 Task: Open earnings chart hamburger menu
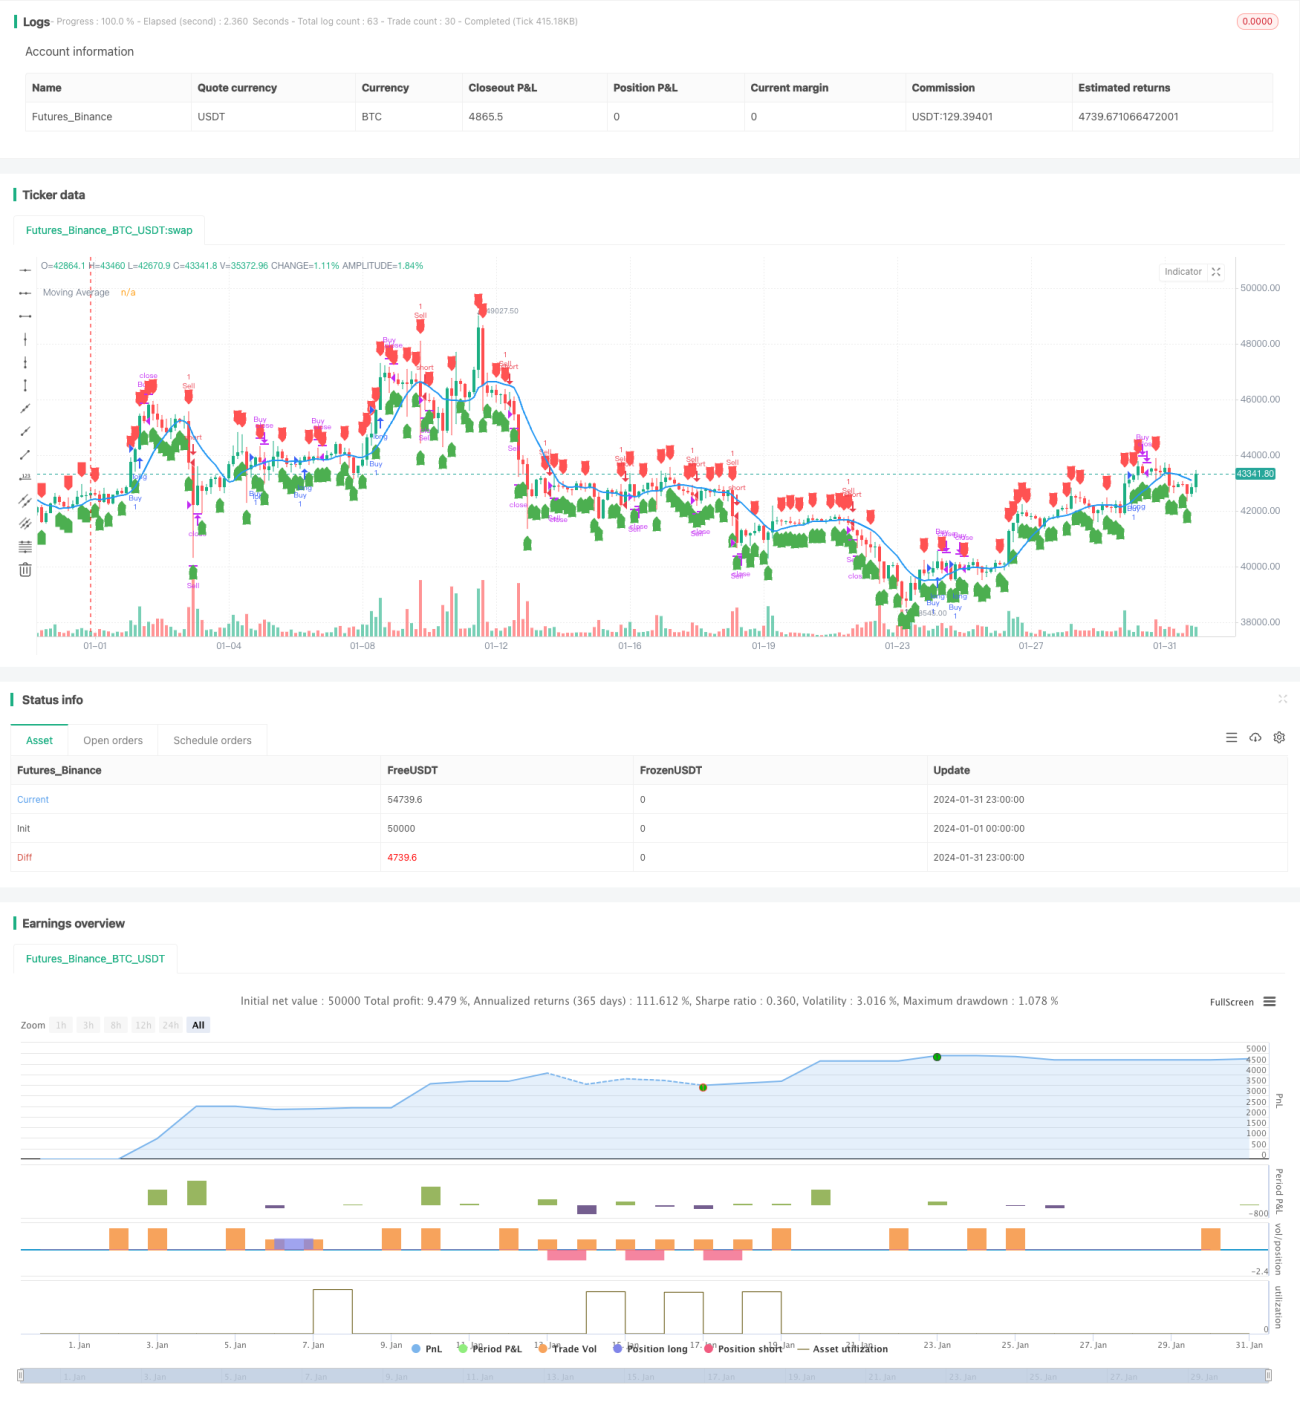pos(1269,1001)
